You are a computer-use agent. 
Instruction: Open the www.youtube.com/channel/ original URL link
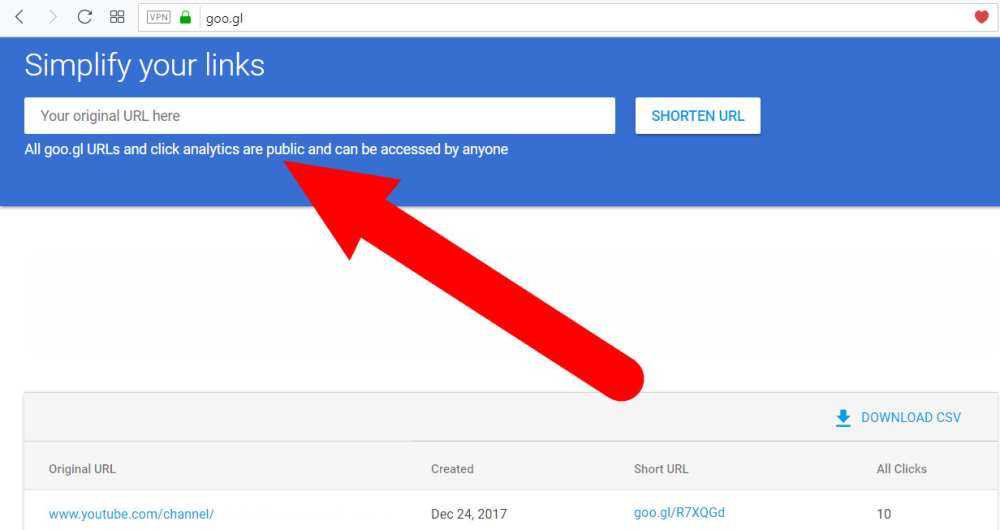[x=131, y=514]
